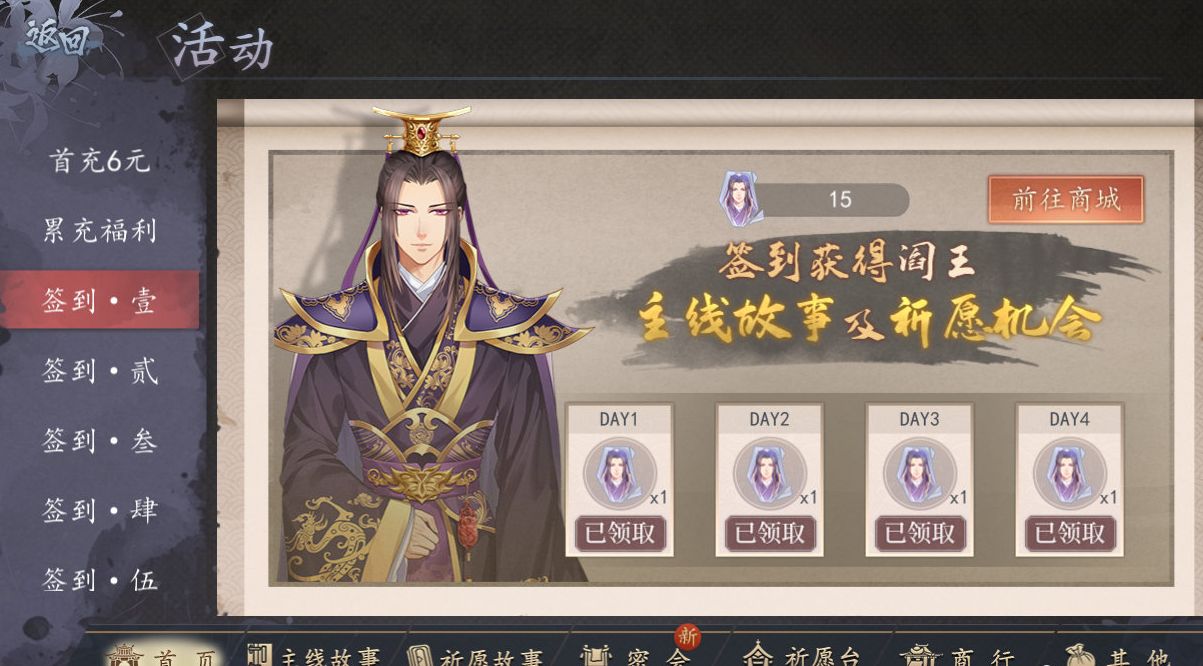Image resolution: width=1203 pixels, height=666 pixels.
Task: Click the character token icon beside 15
Action: (x=741, y=199)
